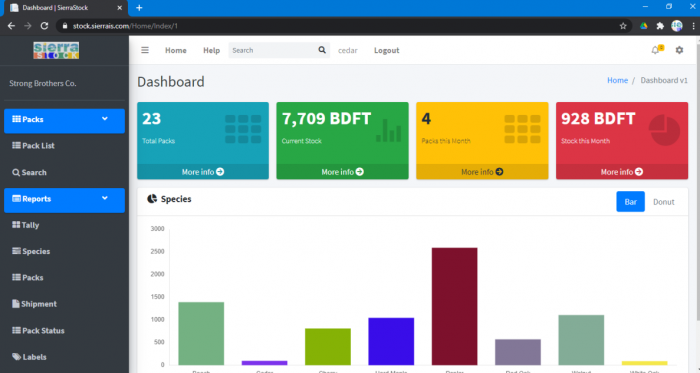Open the Pack Status report

pos(38,331)
